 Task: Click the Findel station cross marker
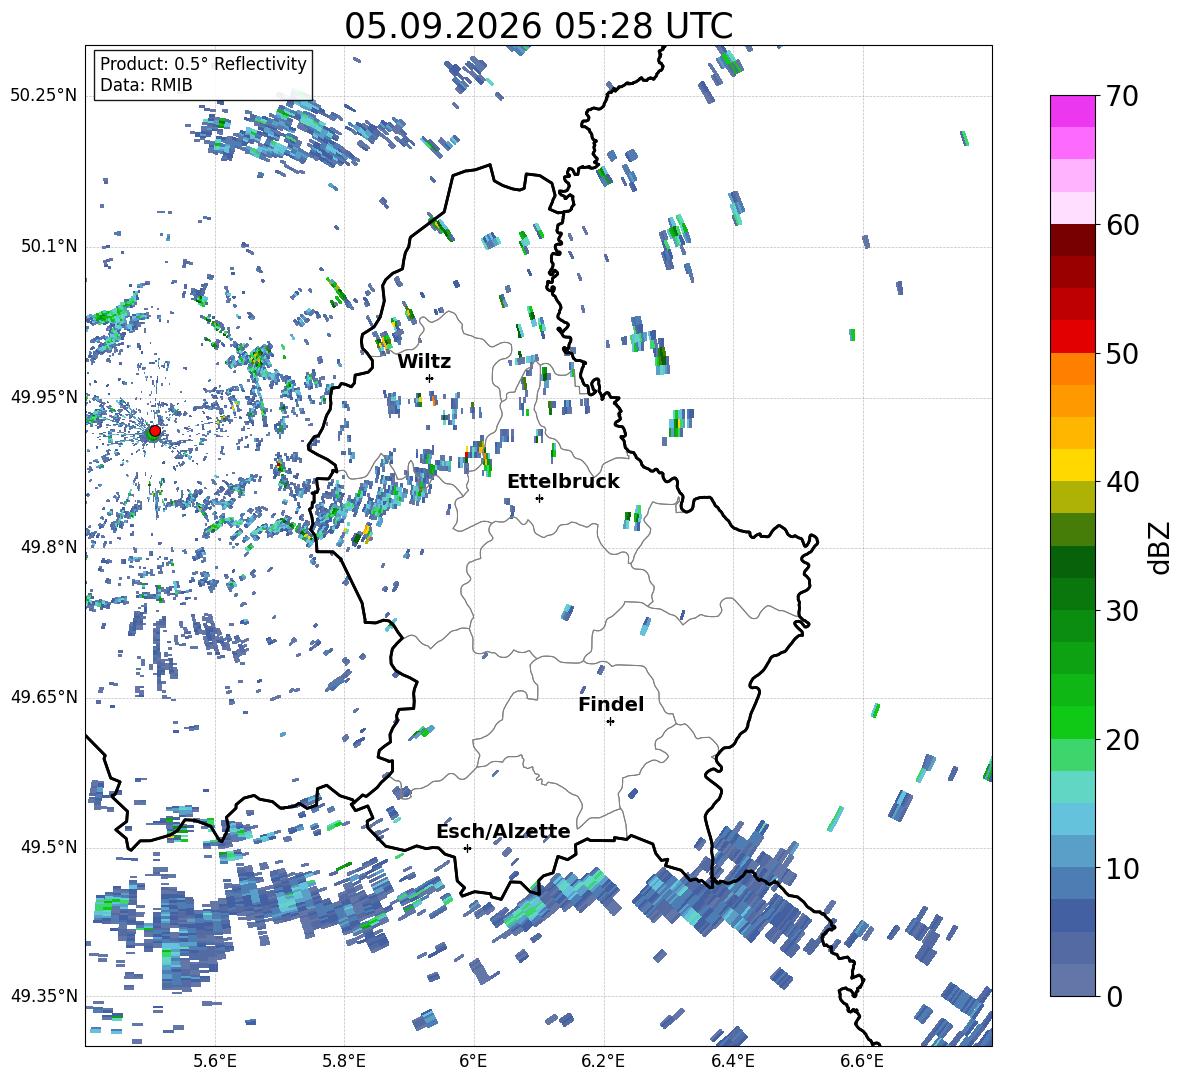pyautogui.click(x=610, y=722)
